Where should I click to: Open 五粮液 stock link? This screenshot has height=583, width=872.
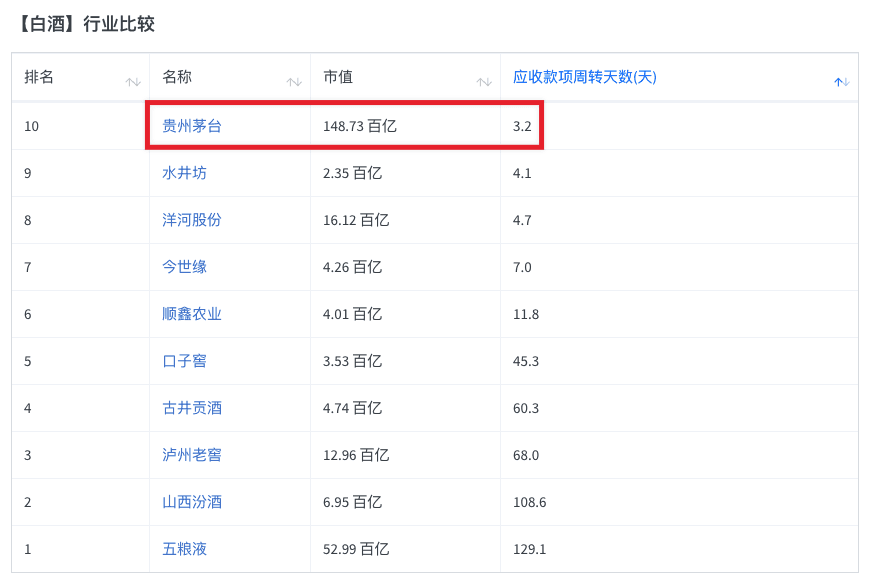[185, 549]
